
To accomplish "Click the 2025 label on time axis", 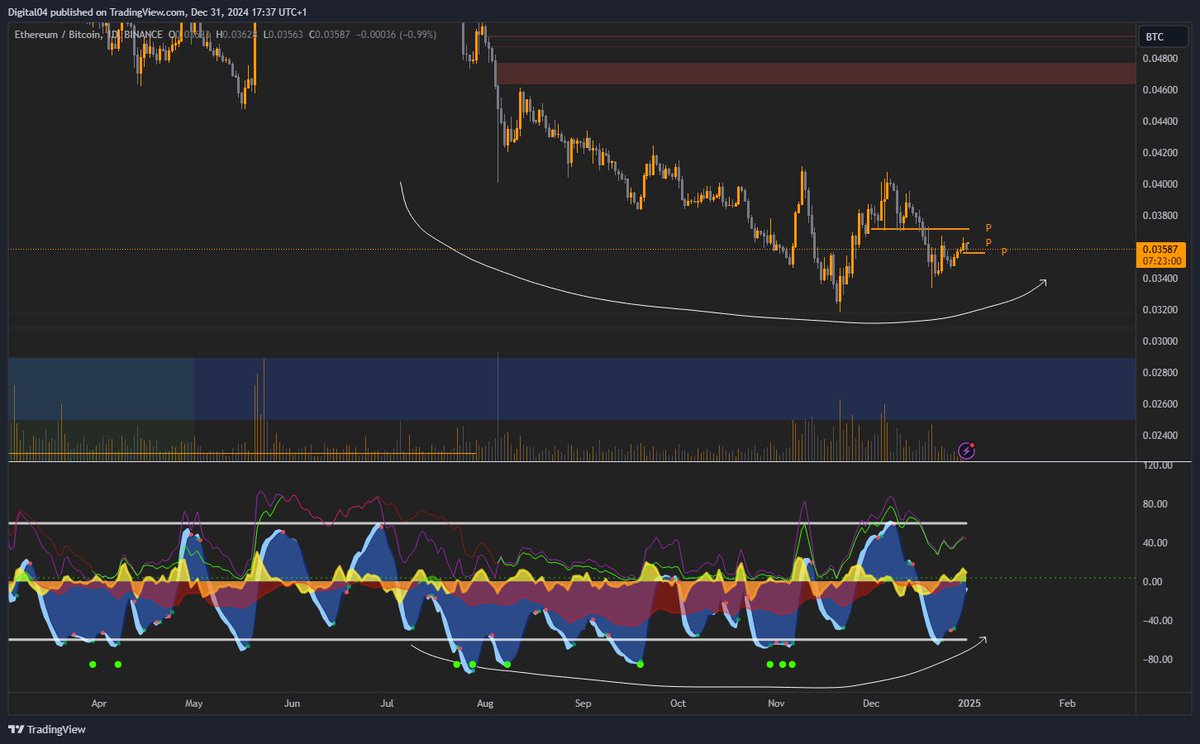I will click(x=969, y=704).
